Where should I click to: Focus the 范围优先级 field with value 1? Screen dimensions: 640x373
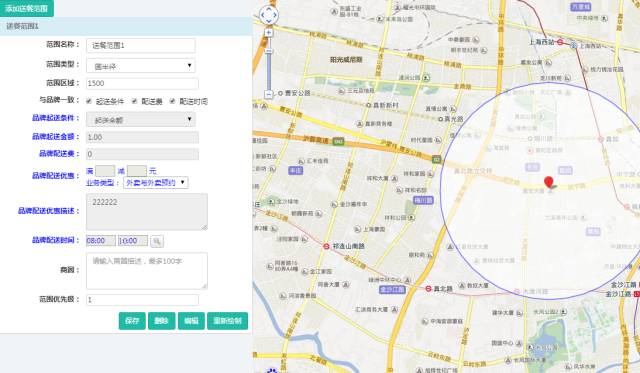tap(142, 300)
